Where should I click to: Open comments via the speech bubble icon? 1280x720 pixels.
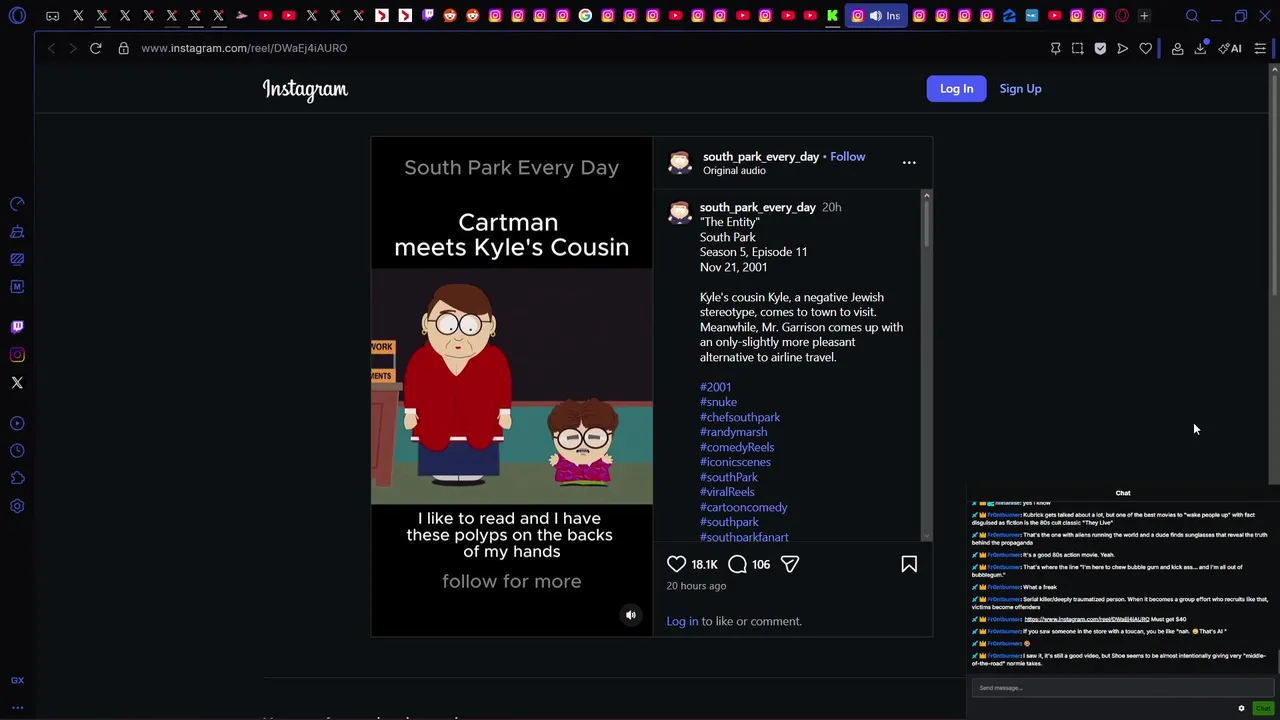737,564
